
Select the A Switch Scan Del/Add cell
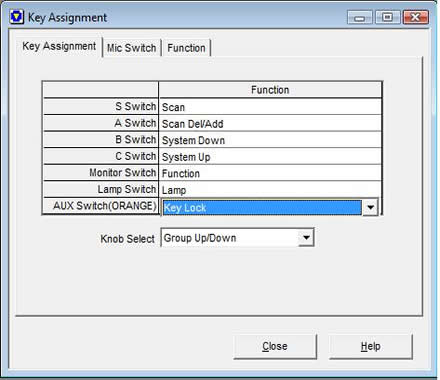pyautogui.click(x=270, y=123)
